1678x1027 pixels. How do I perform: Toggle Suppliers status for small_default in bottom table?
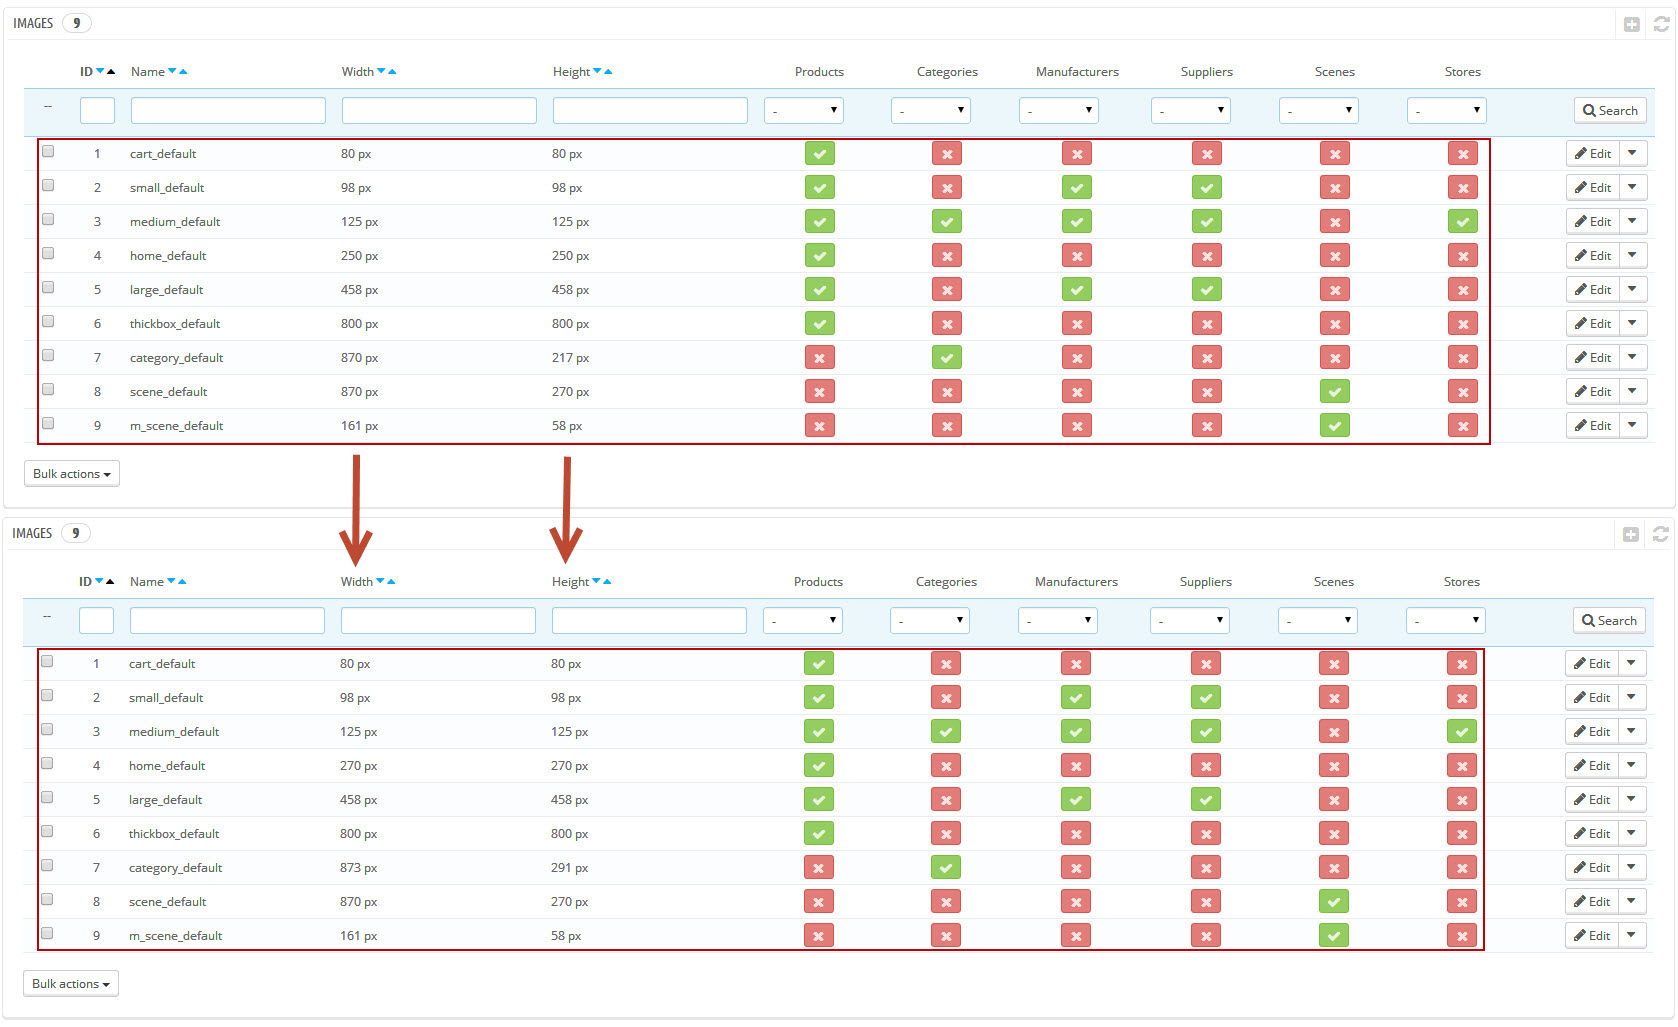click(x=1205, y=698)
